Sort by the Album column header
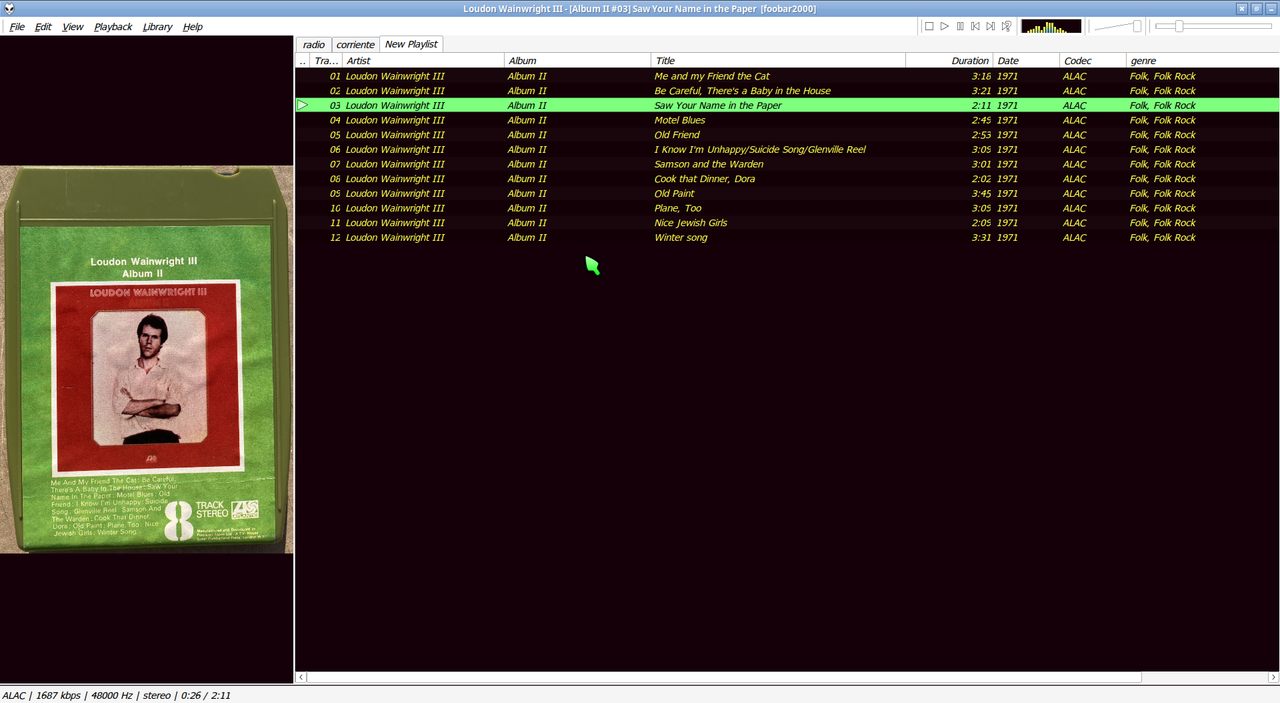 tap(577, 61)
